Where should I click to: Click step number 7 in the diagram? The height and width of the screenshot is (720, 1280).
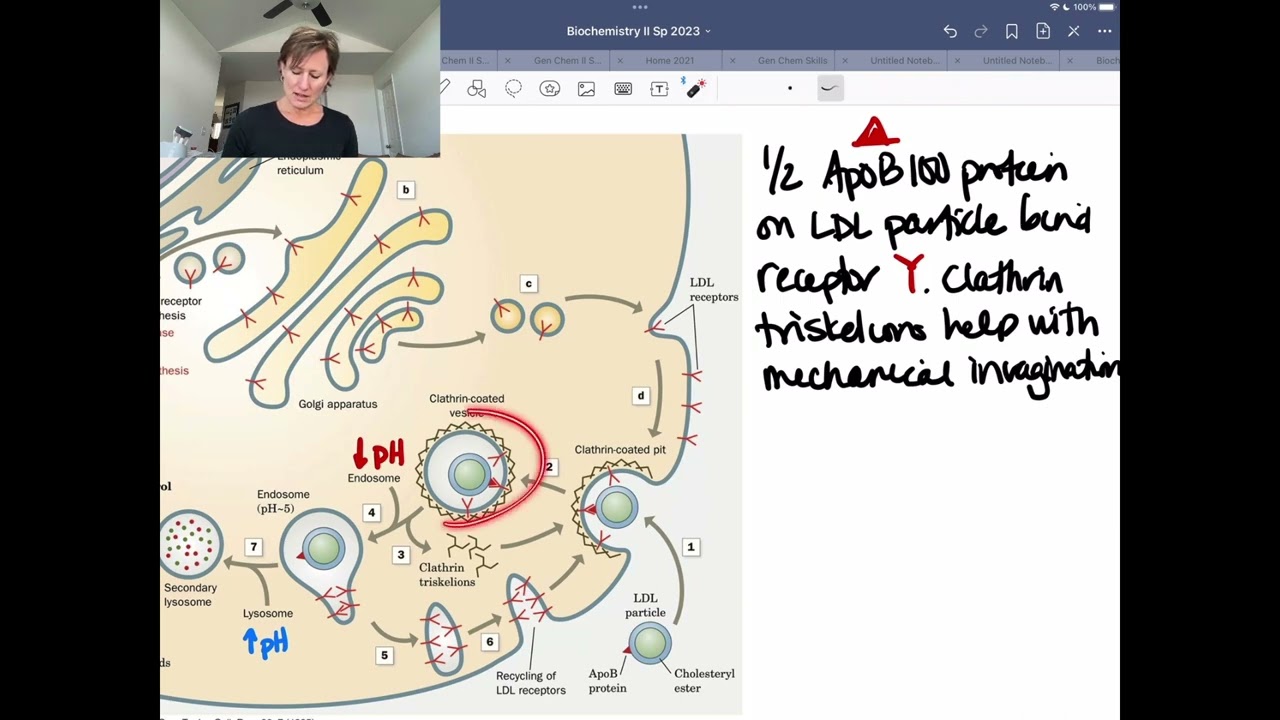[254, 547]
